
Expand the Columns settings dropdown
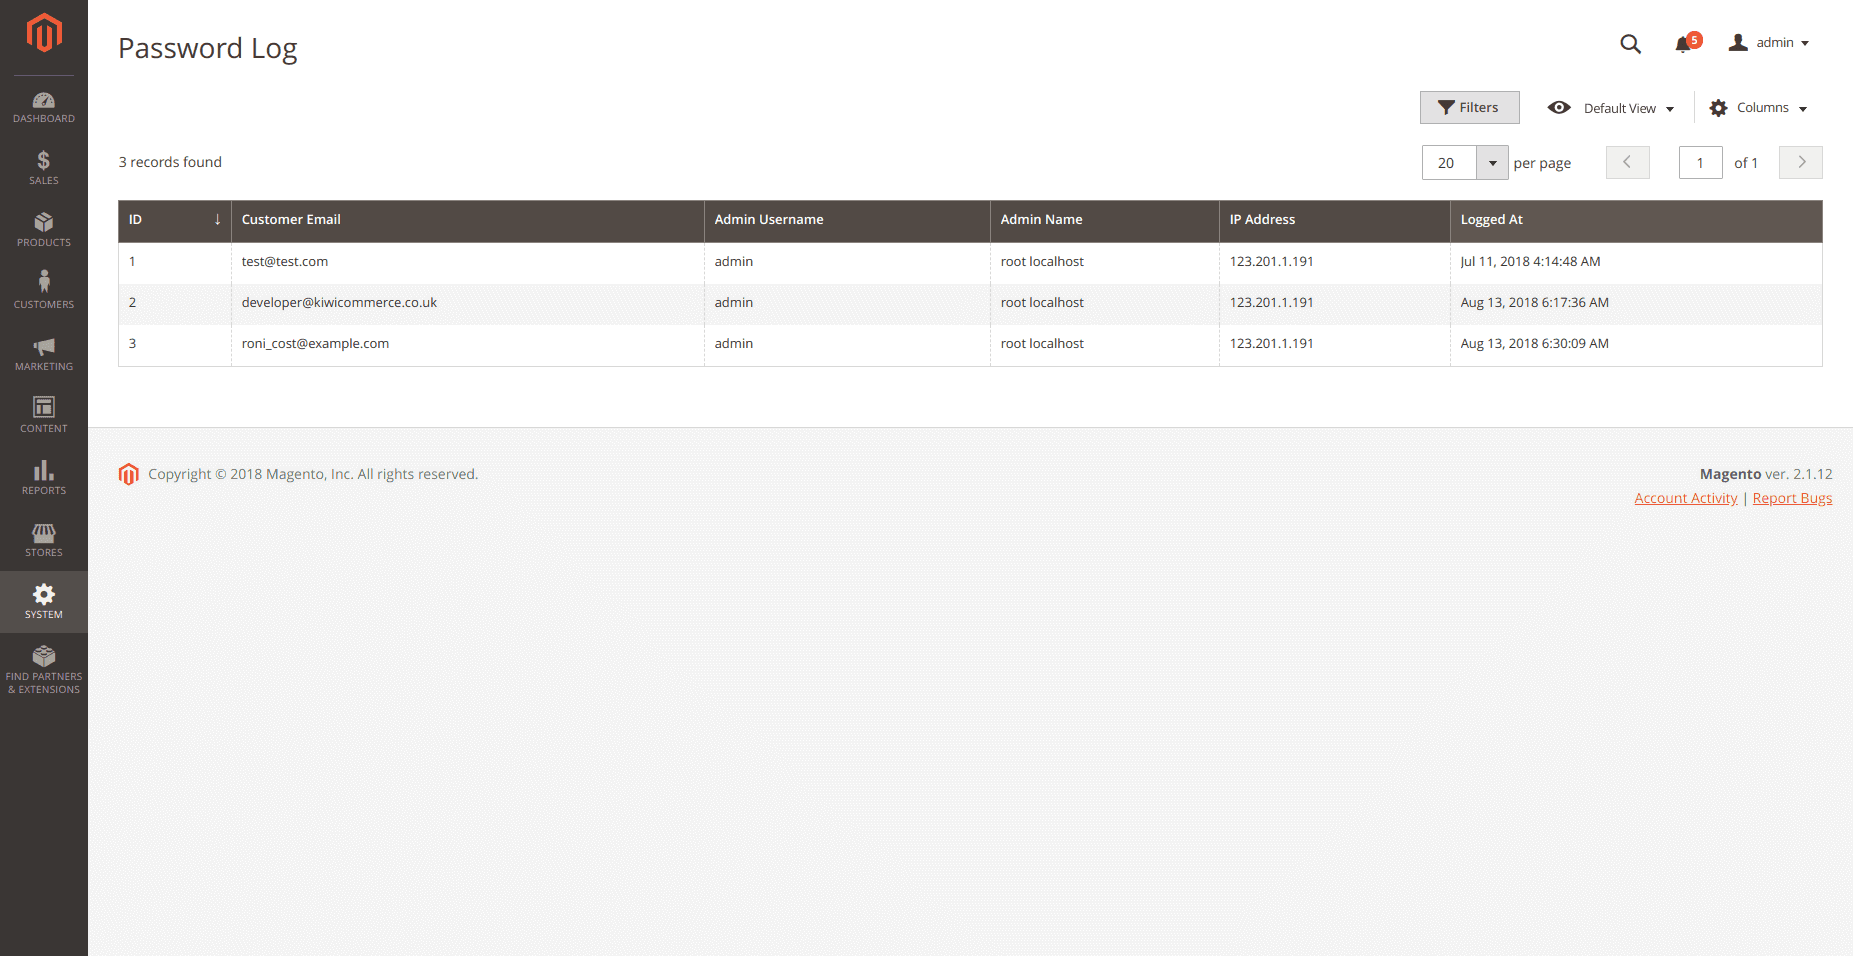tap(1758, 108)
